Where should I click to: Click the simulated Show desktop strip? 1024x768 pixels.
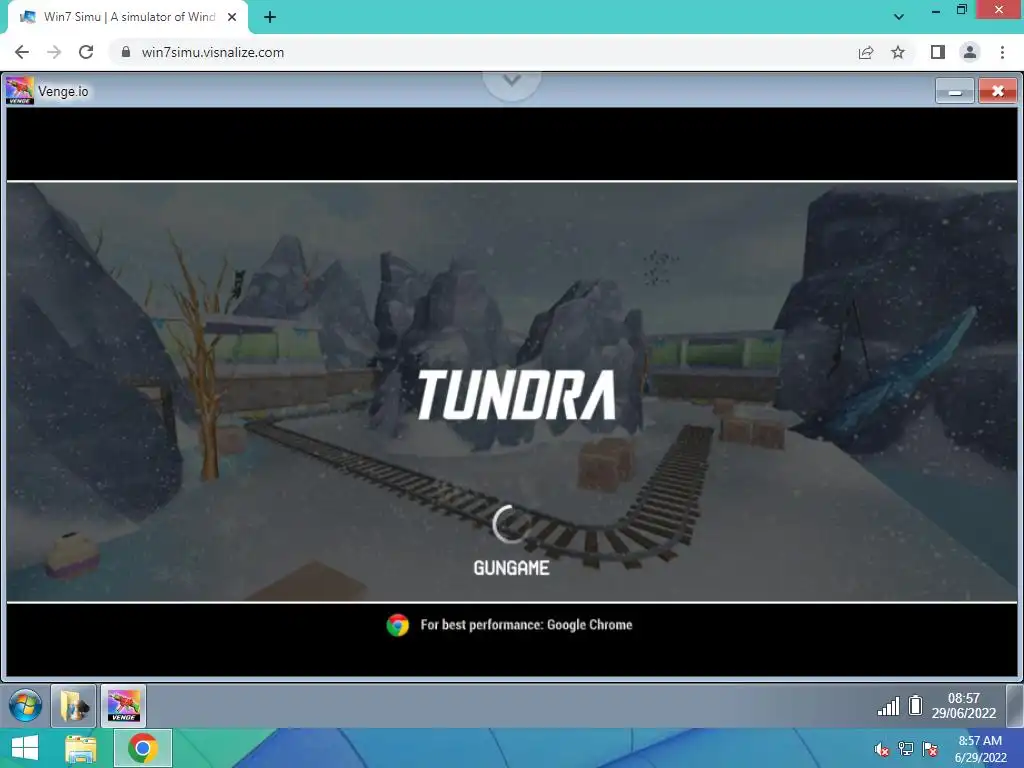1015,705
